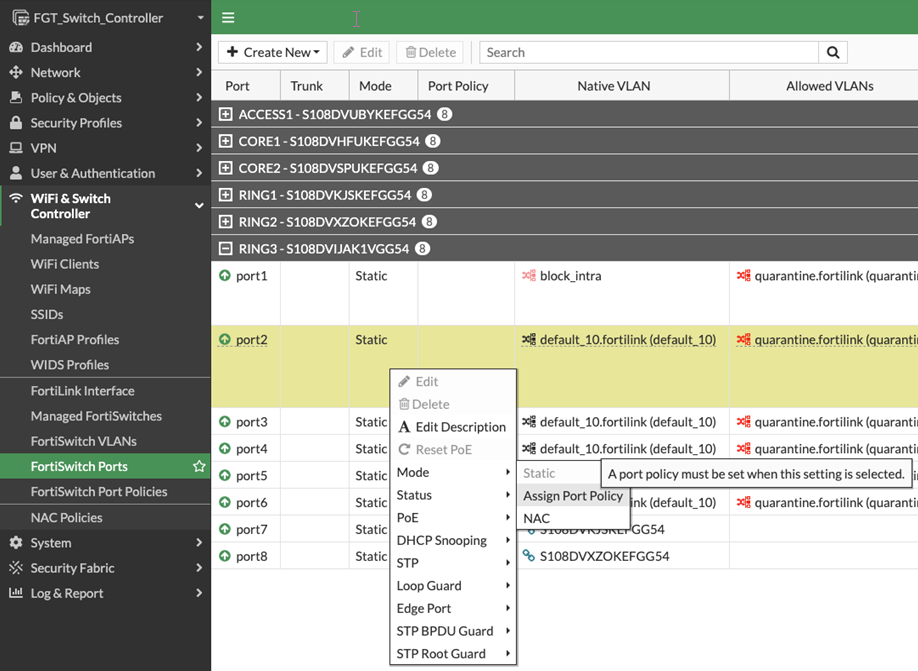Click the Search input field
Screen dimensions: 918x671
(x=649, y=53)
